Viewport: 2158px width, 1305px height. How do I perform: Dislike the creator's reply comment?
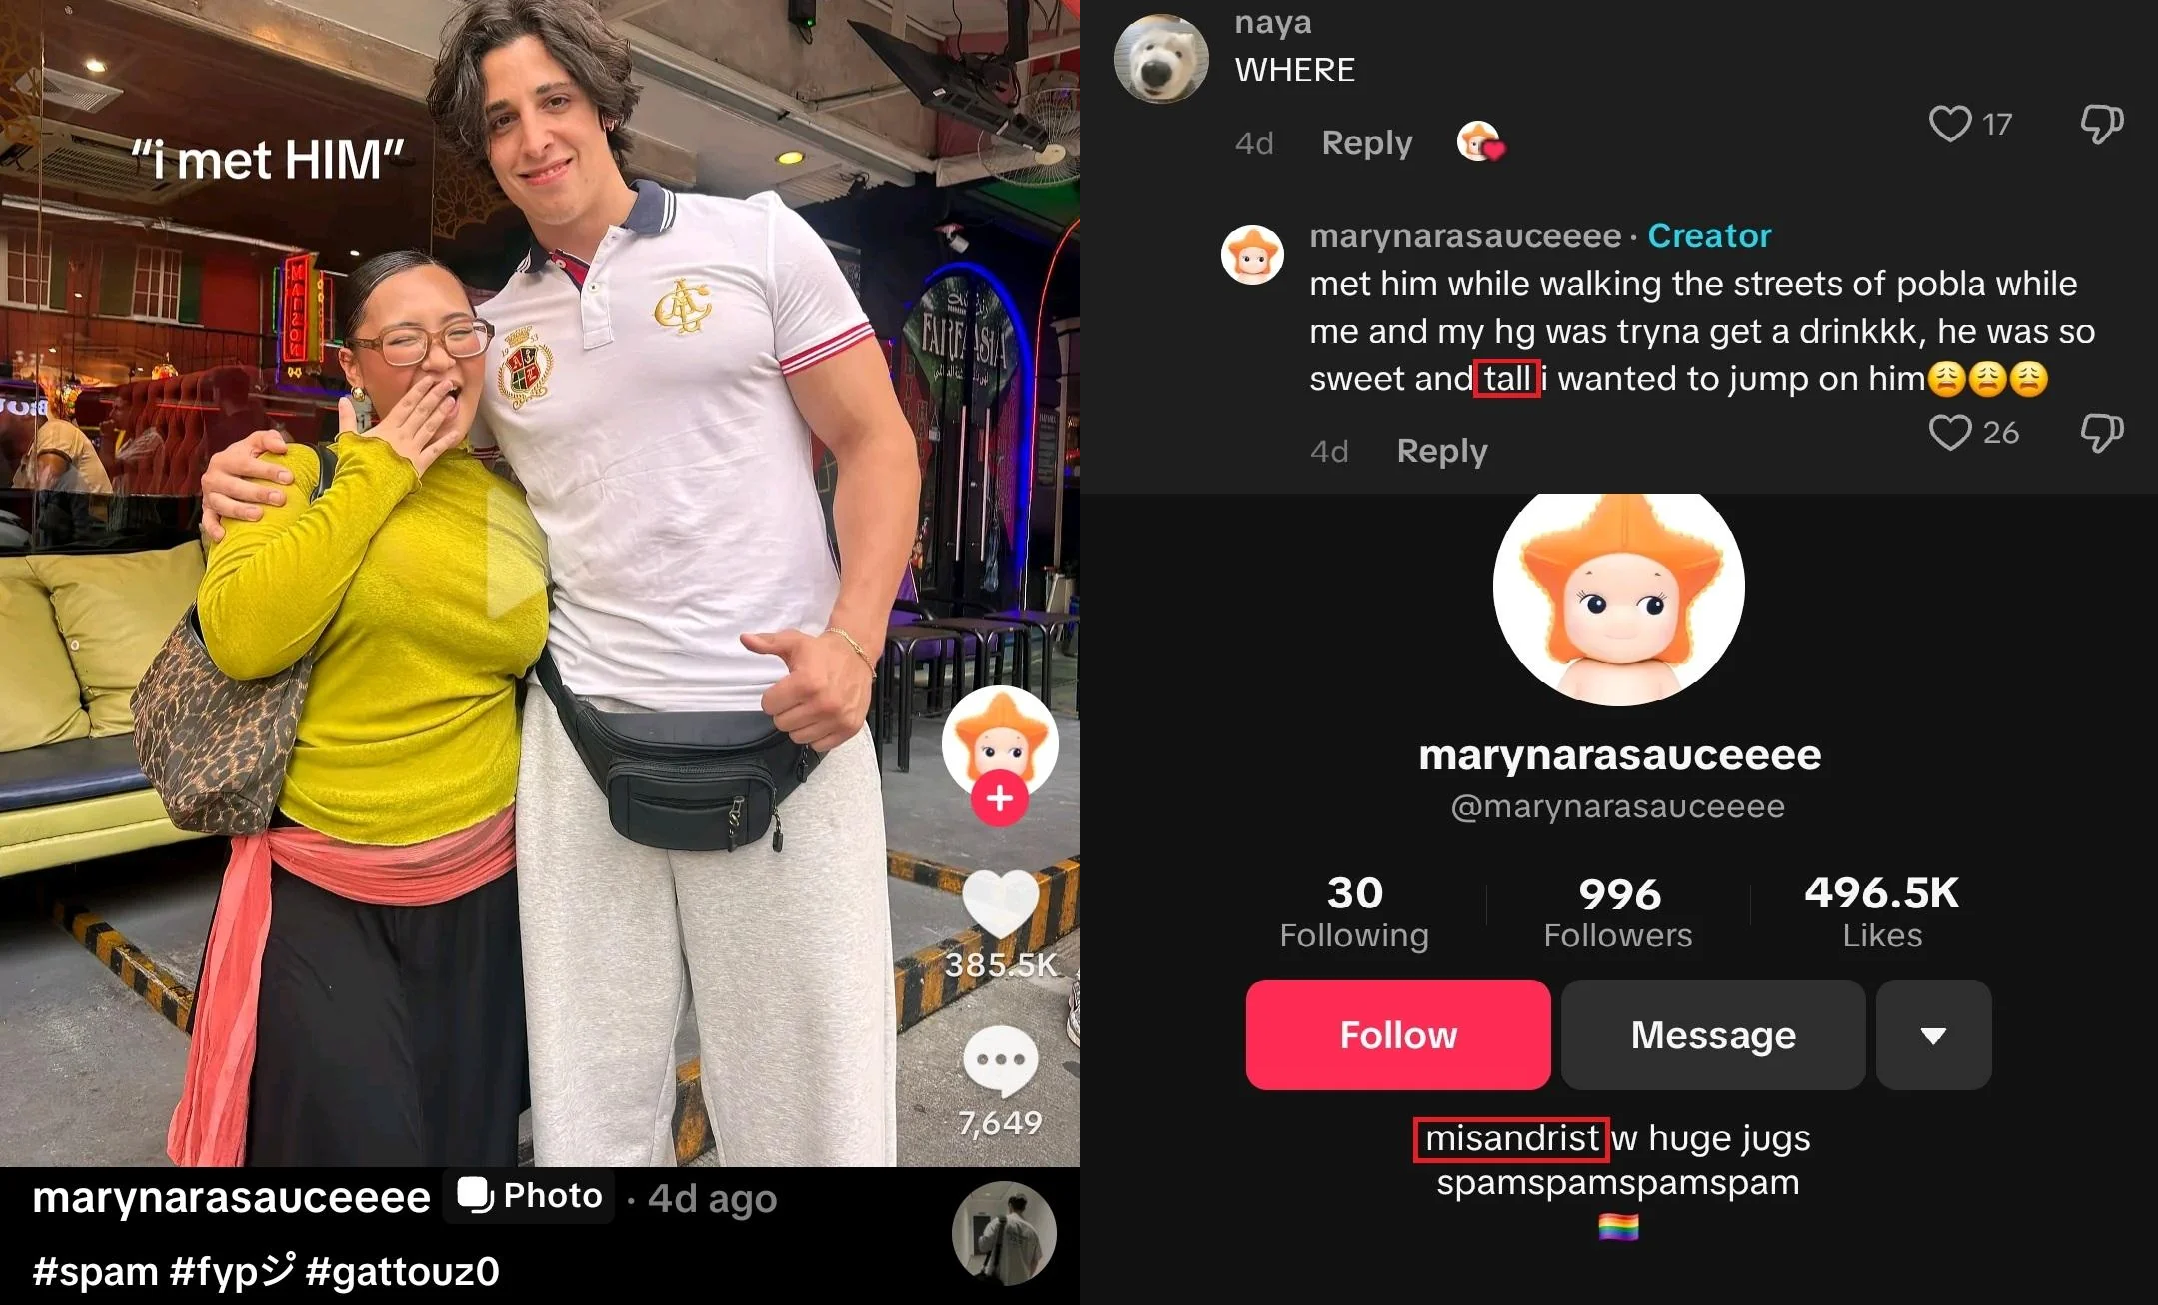[2102, 433]
